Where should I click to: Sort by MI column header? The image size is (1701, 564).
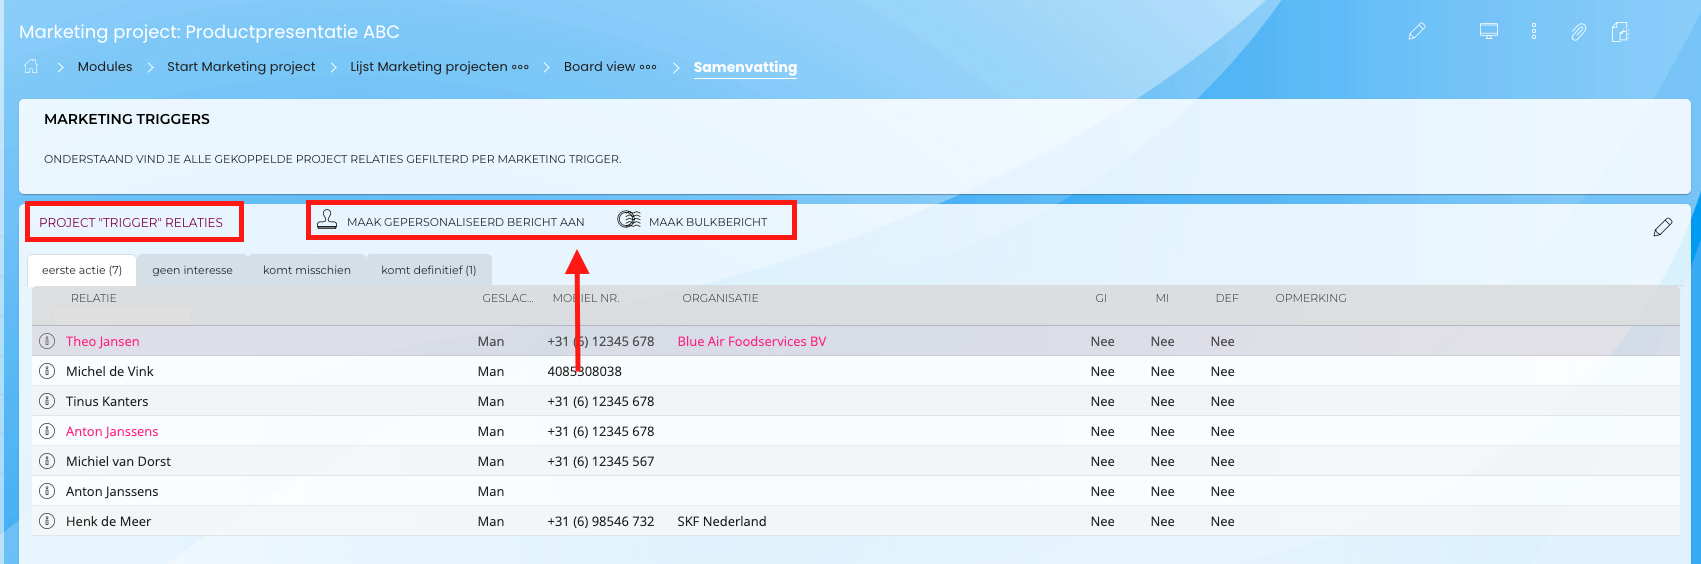tap(1162, 298)
